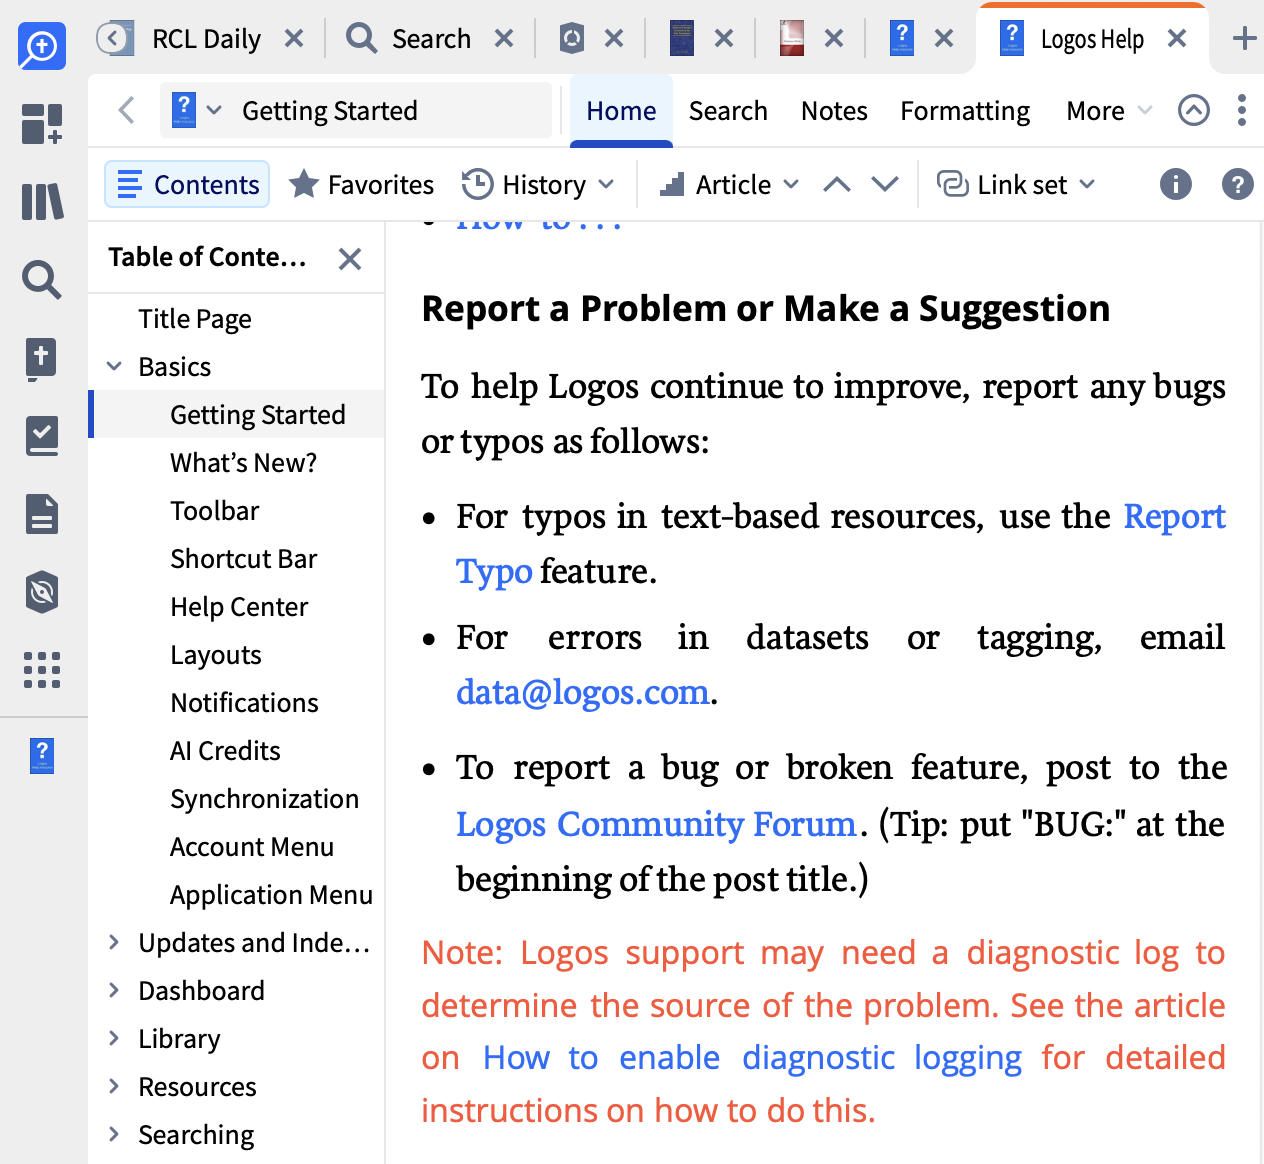Image resolution: width=1264 pixels, height=1164 pixels.
Task: Select Title Page in the contents
Action: pos(195,319)
